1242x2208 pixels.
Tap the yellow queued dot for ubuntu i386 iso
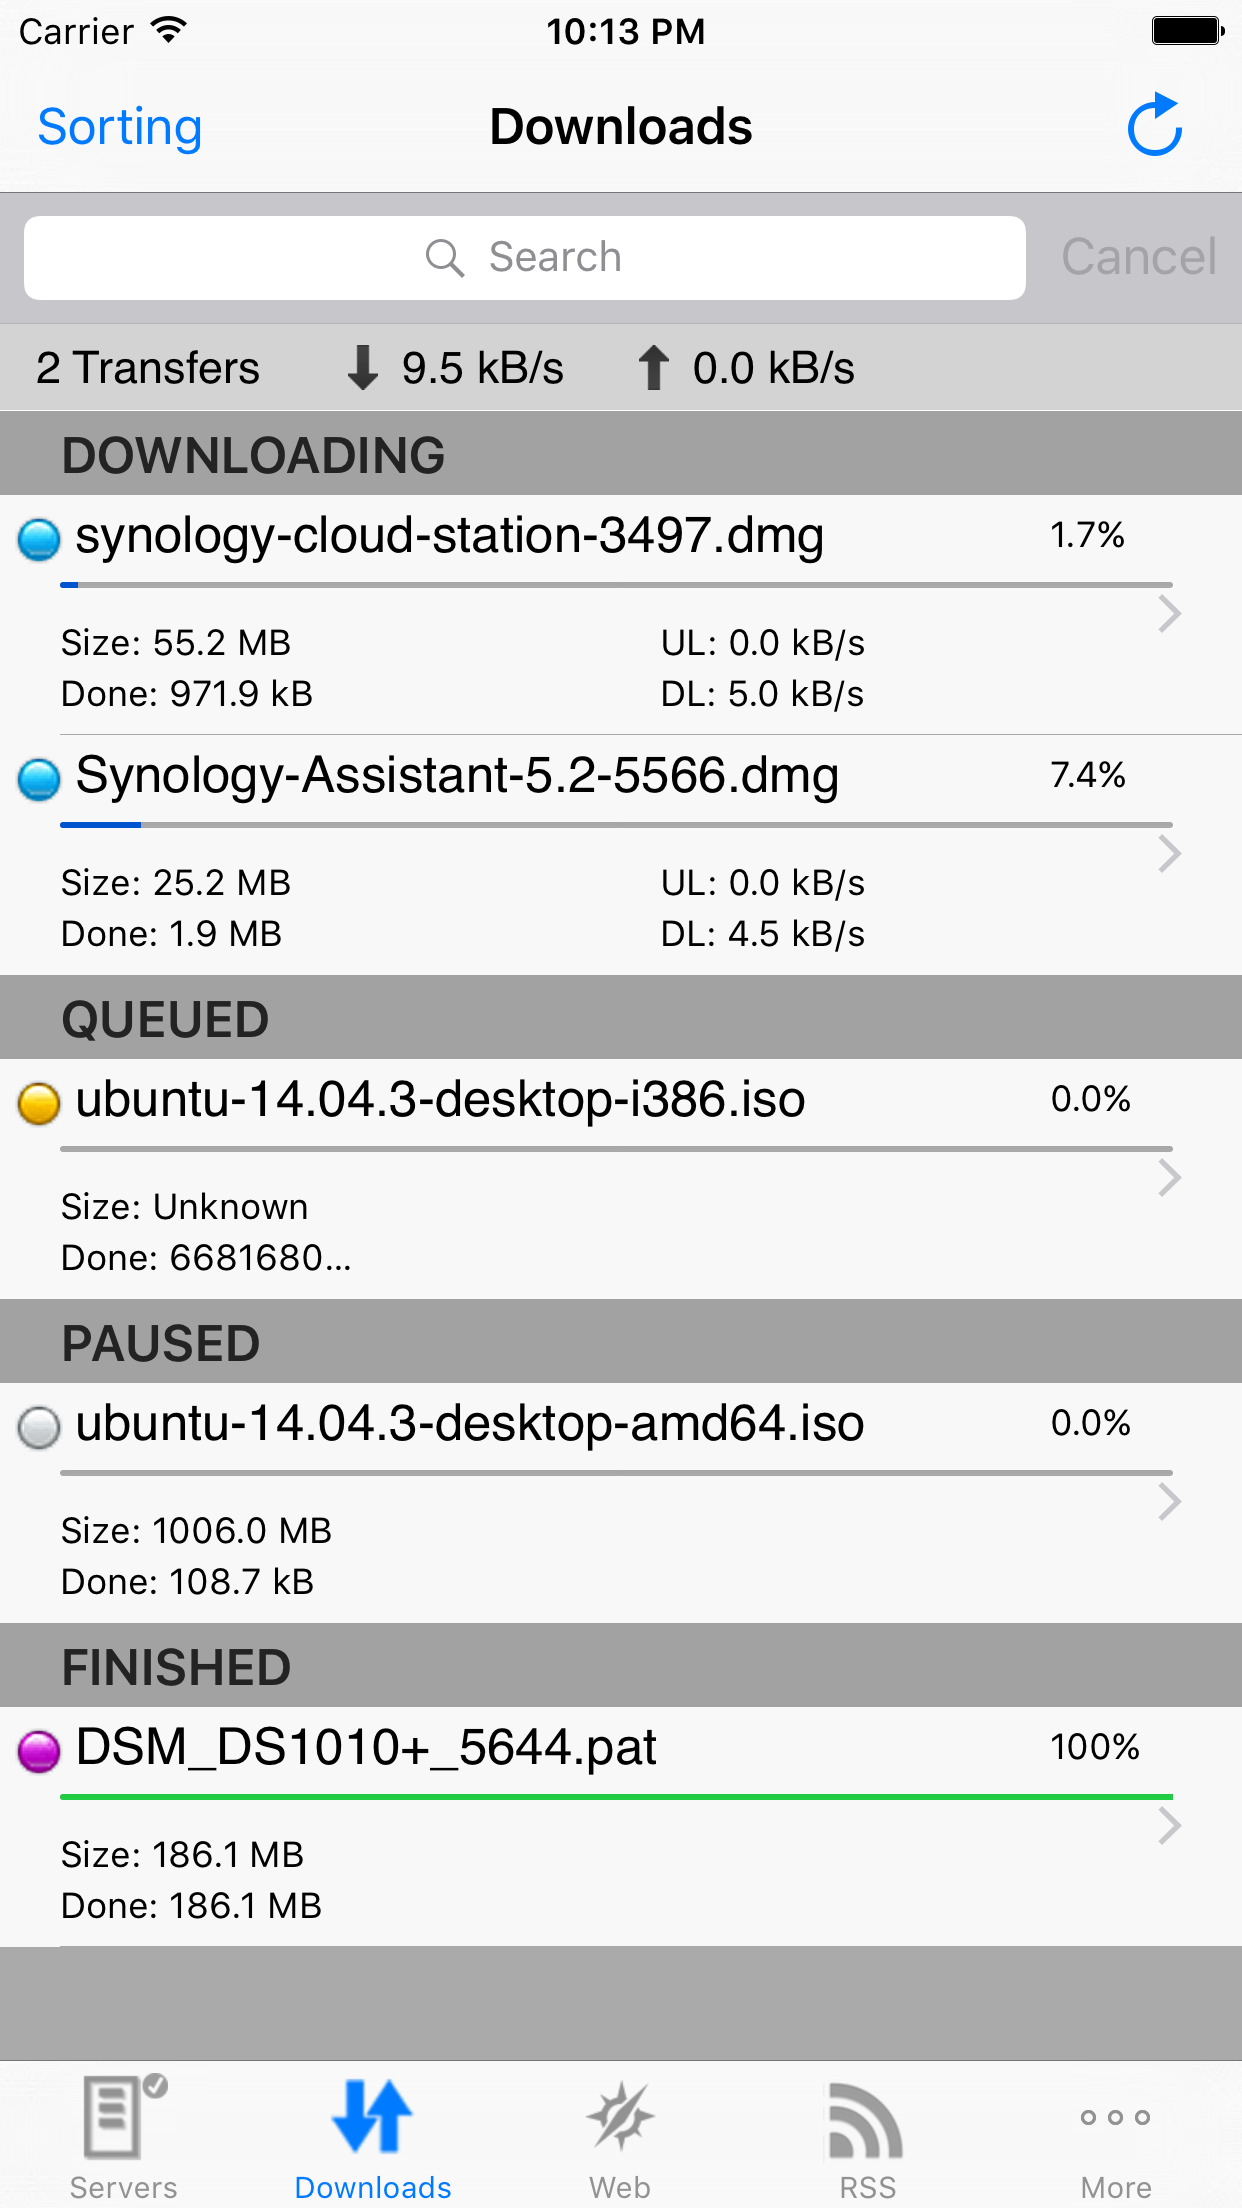click(40, 1103)
